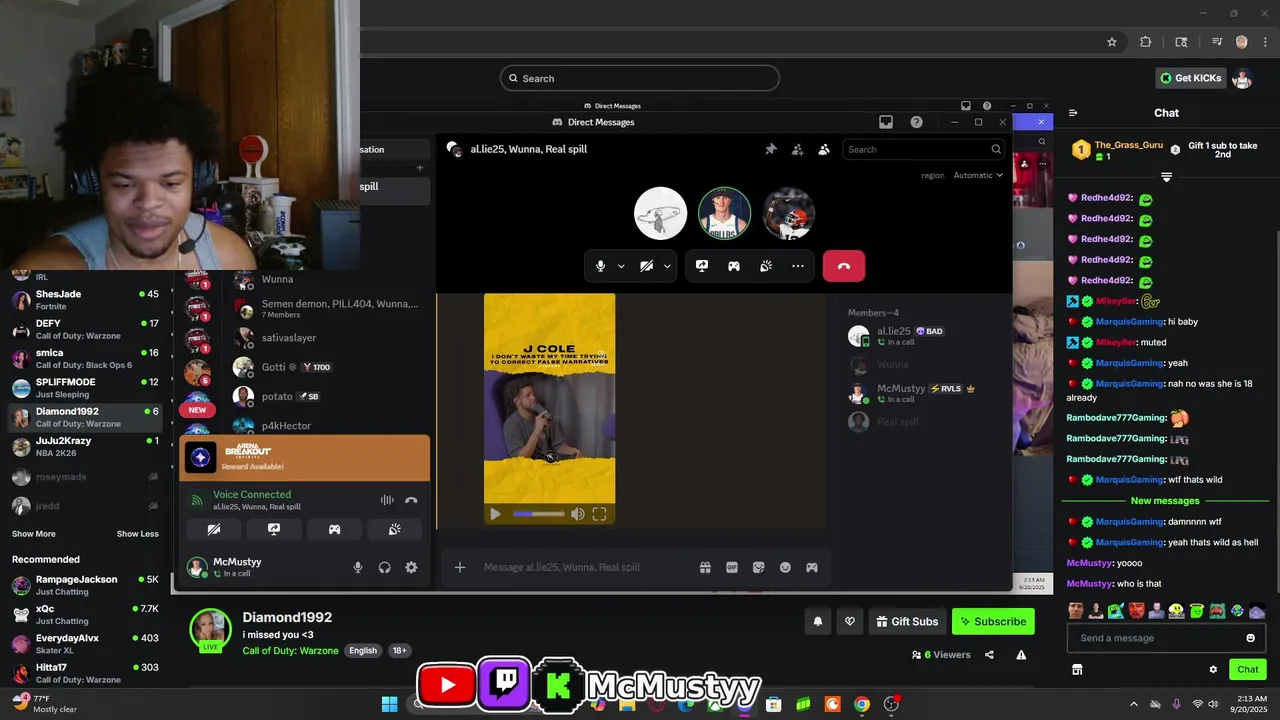This screenshot has width=1280, height=720.
Task: Send a gift from message bar
Action: point(705,567)
